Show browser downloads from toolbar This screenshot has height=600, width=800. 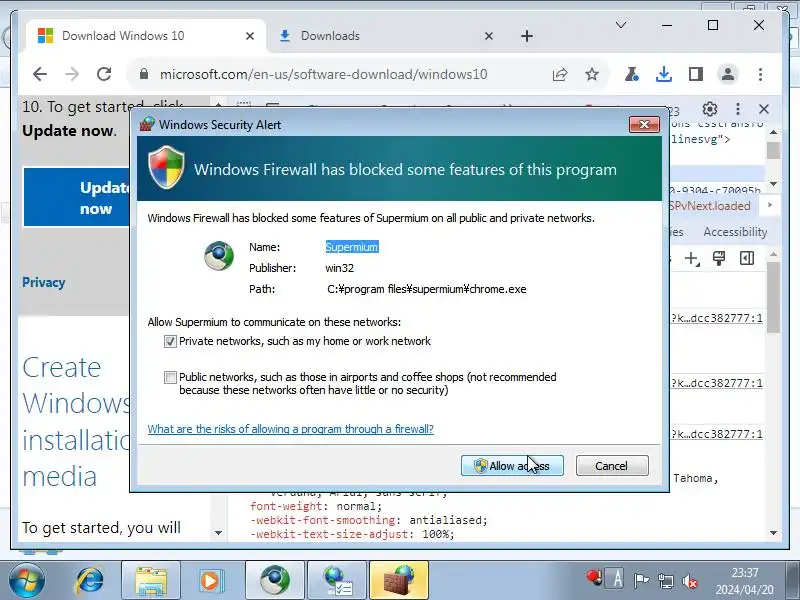click(664, 74)
